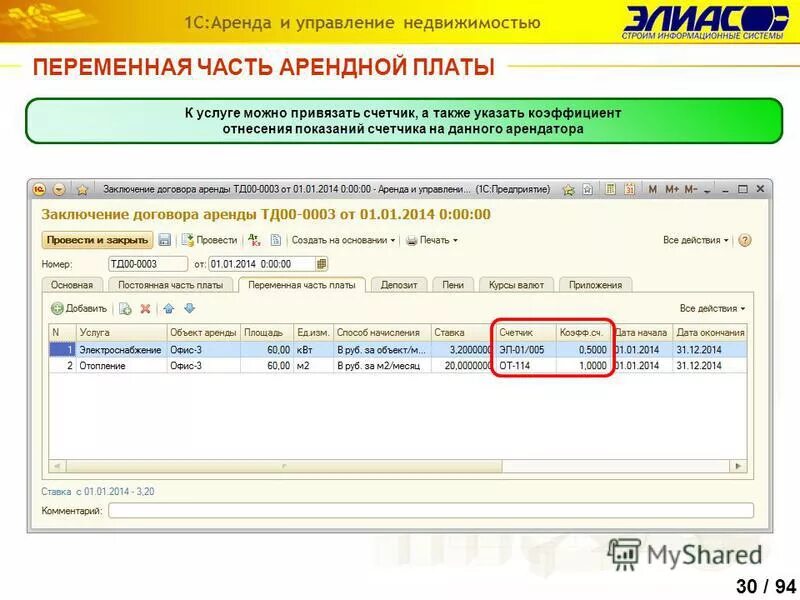This screenshot has width=800, height=600.
Task: Click the horizontal scrollbar thumb
Action: pyautogui.click(x=284, y=466)
